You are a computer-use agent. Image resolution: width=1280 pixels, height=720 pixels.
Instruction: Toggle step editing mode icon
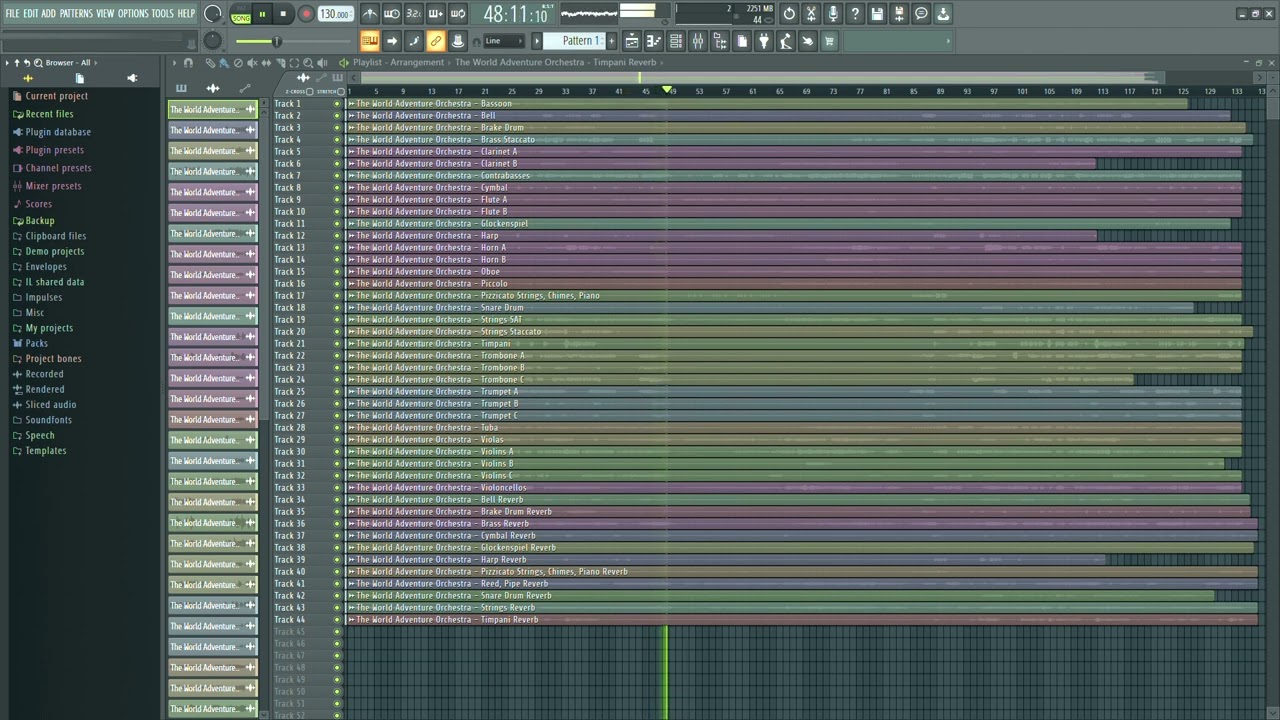(x=414, y=41)
